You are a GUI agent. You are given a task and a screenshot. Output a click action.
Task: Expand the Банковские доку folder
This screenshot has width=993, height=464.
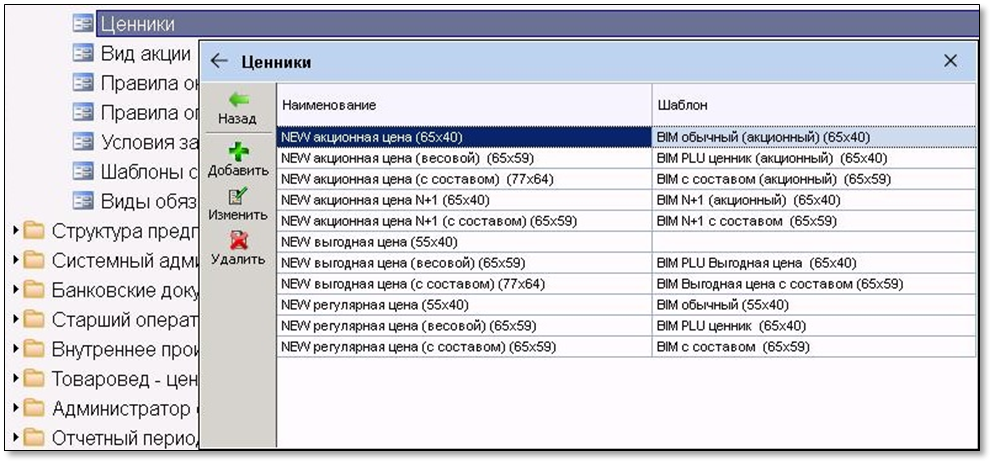pyautogui.click(x=16, y=290)
